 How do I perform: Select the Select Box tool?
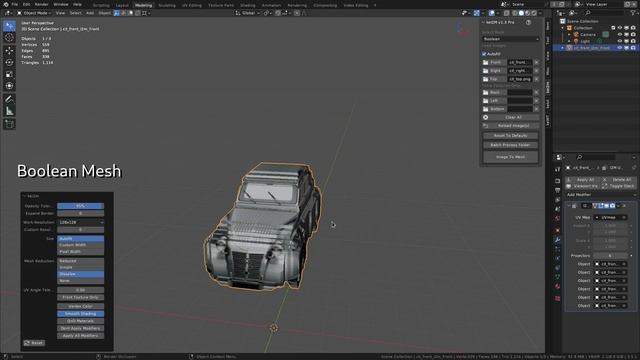pyautogui.click(x=9, y=26)
